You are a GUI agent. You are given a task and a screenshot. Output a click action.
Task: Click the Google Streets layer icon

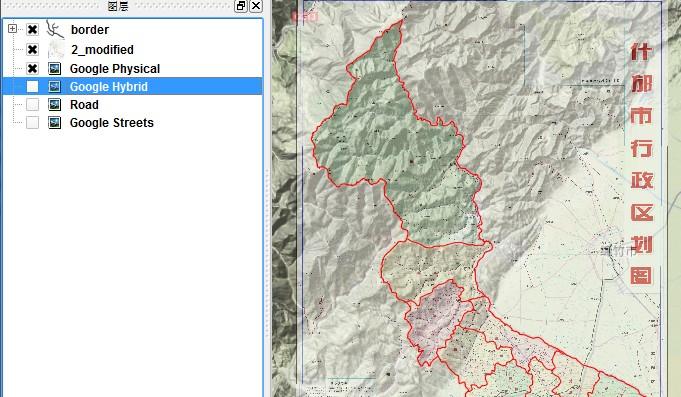click(54, 122)
